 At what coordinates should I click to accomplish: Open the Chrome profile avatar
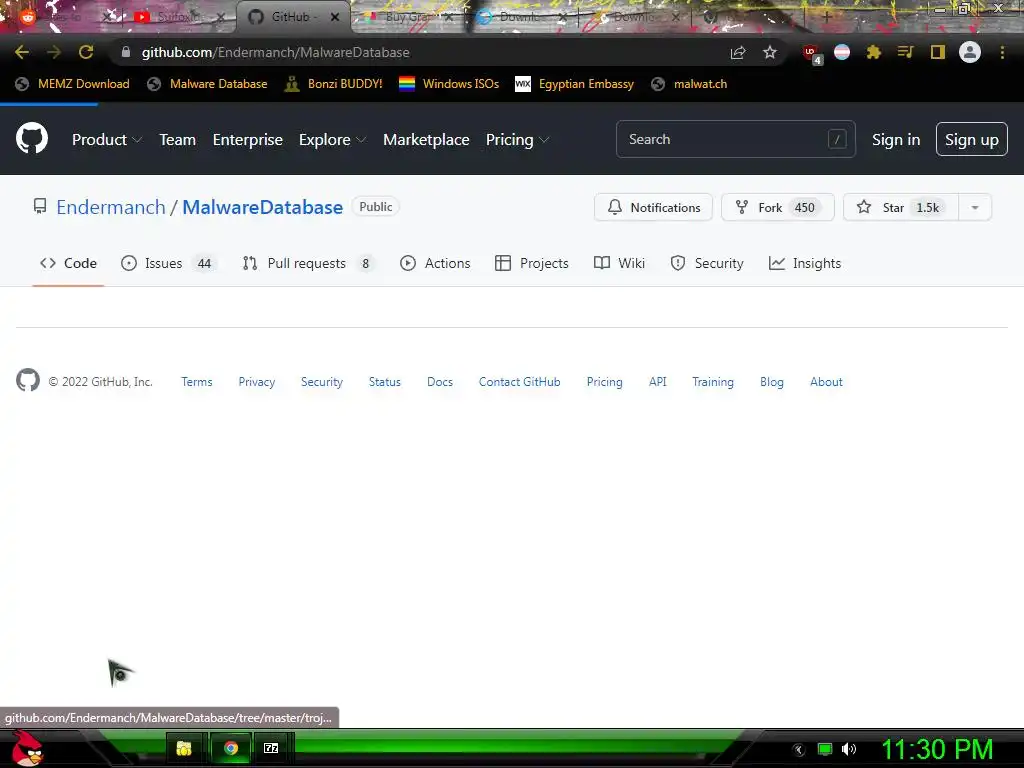tap(969, 52)
